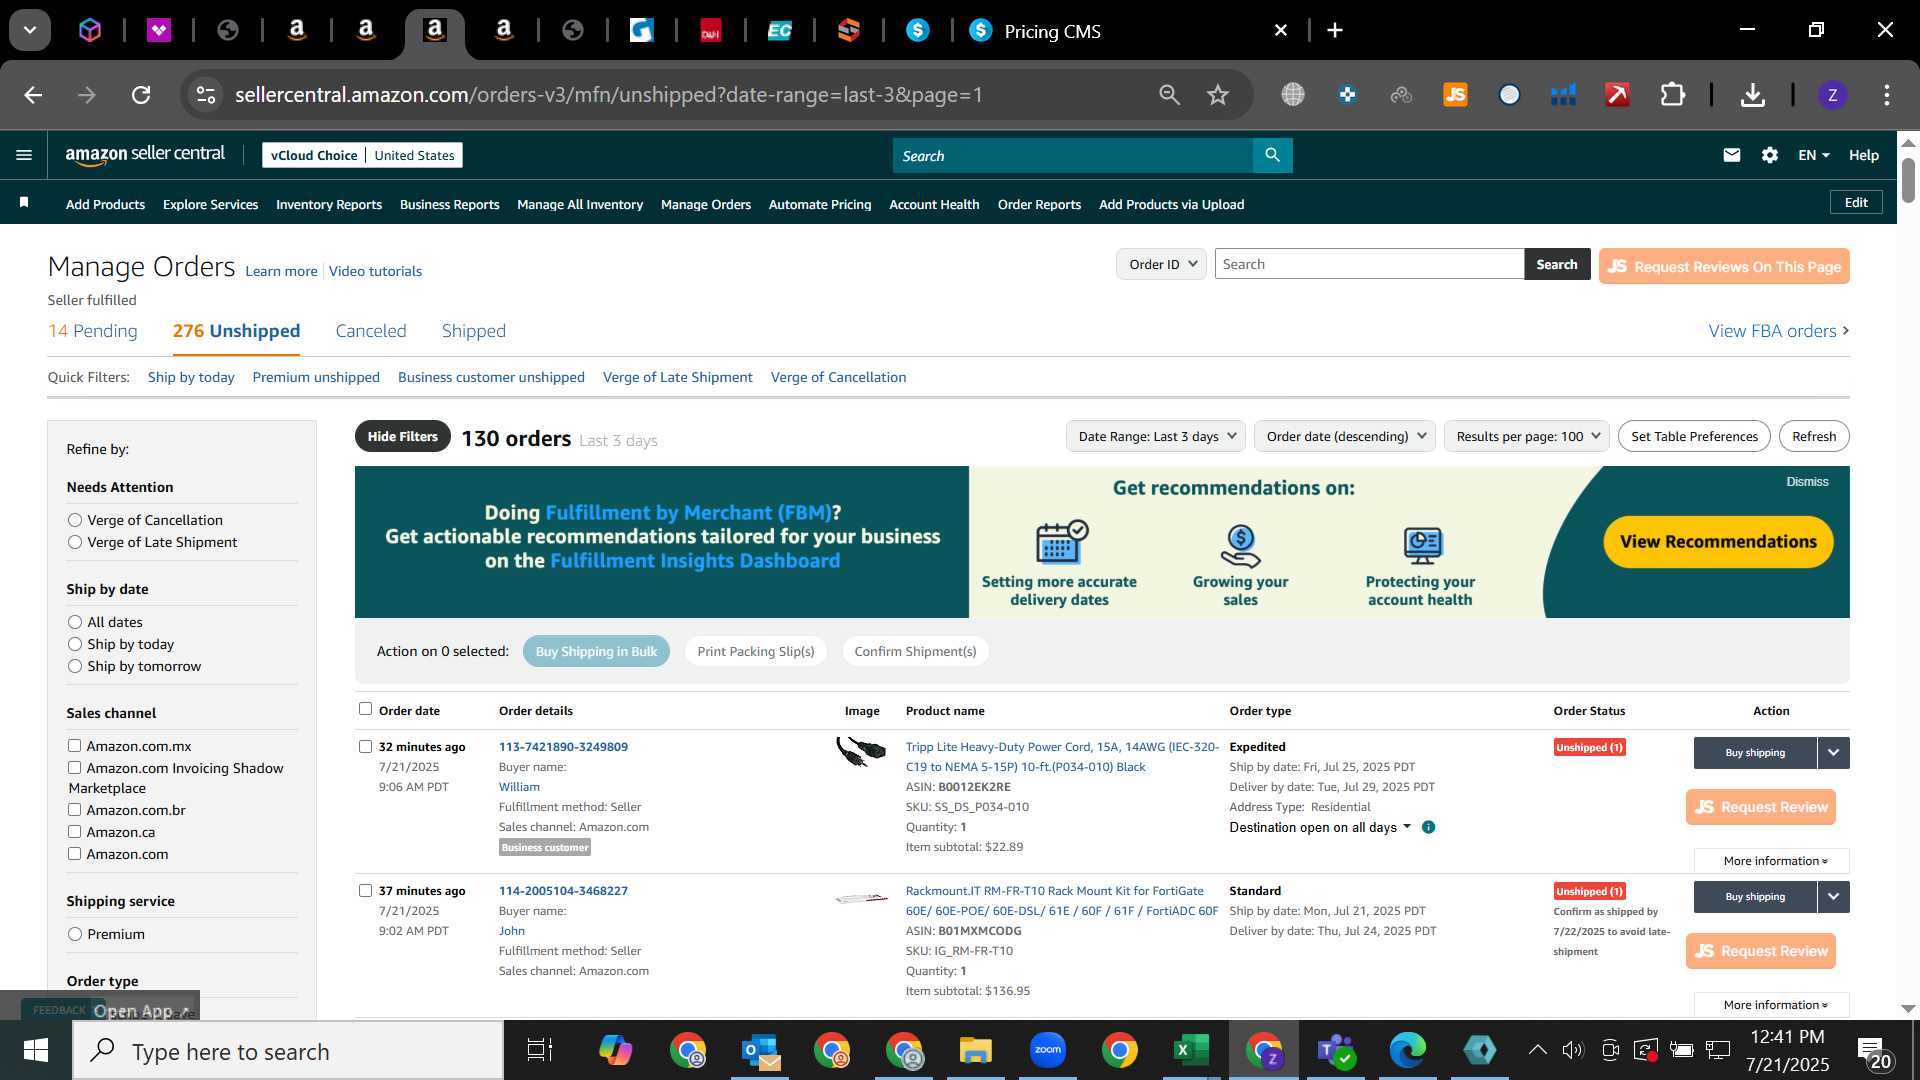
Task: Reload the page with the browser refresh icon
Action: 141,95
